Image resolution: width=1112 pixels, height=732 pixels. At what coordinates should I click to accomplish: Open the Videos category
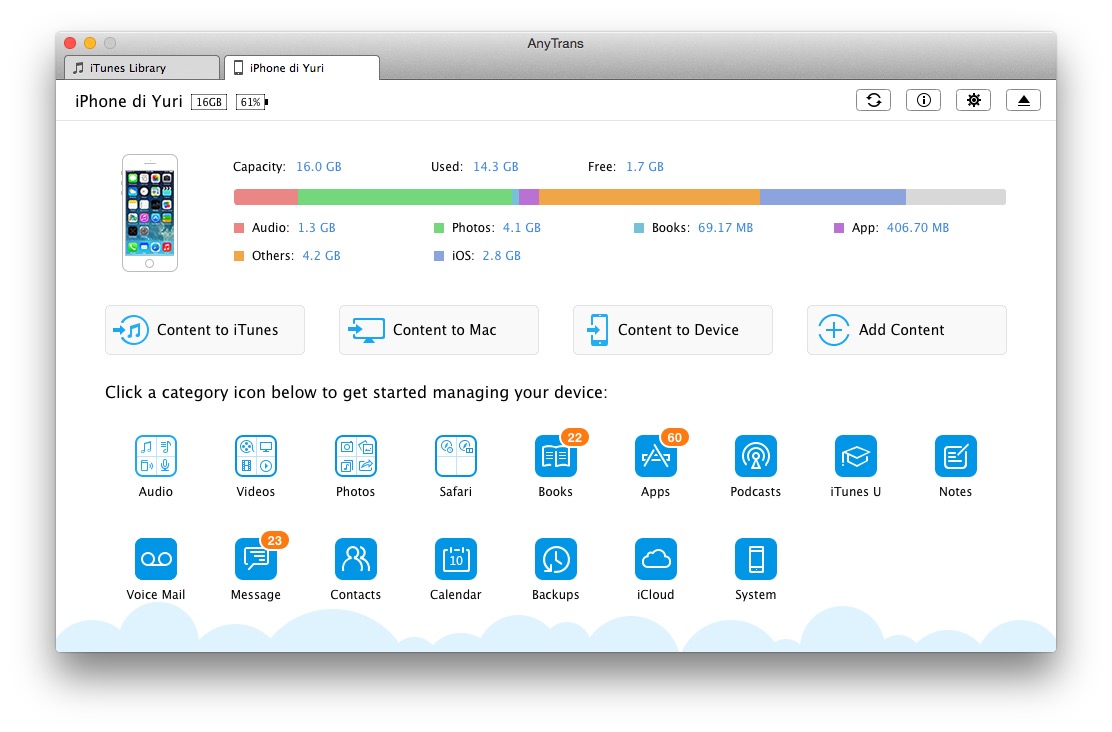coord(255,455)
